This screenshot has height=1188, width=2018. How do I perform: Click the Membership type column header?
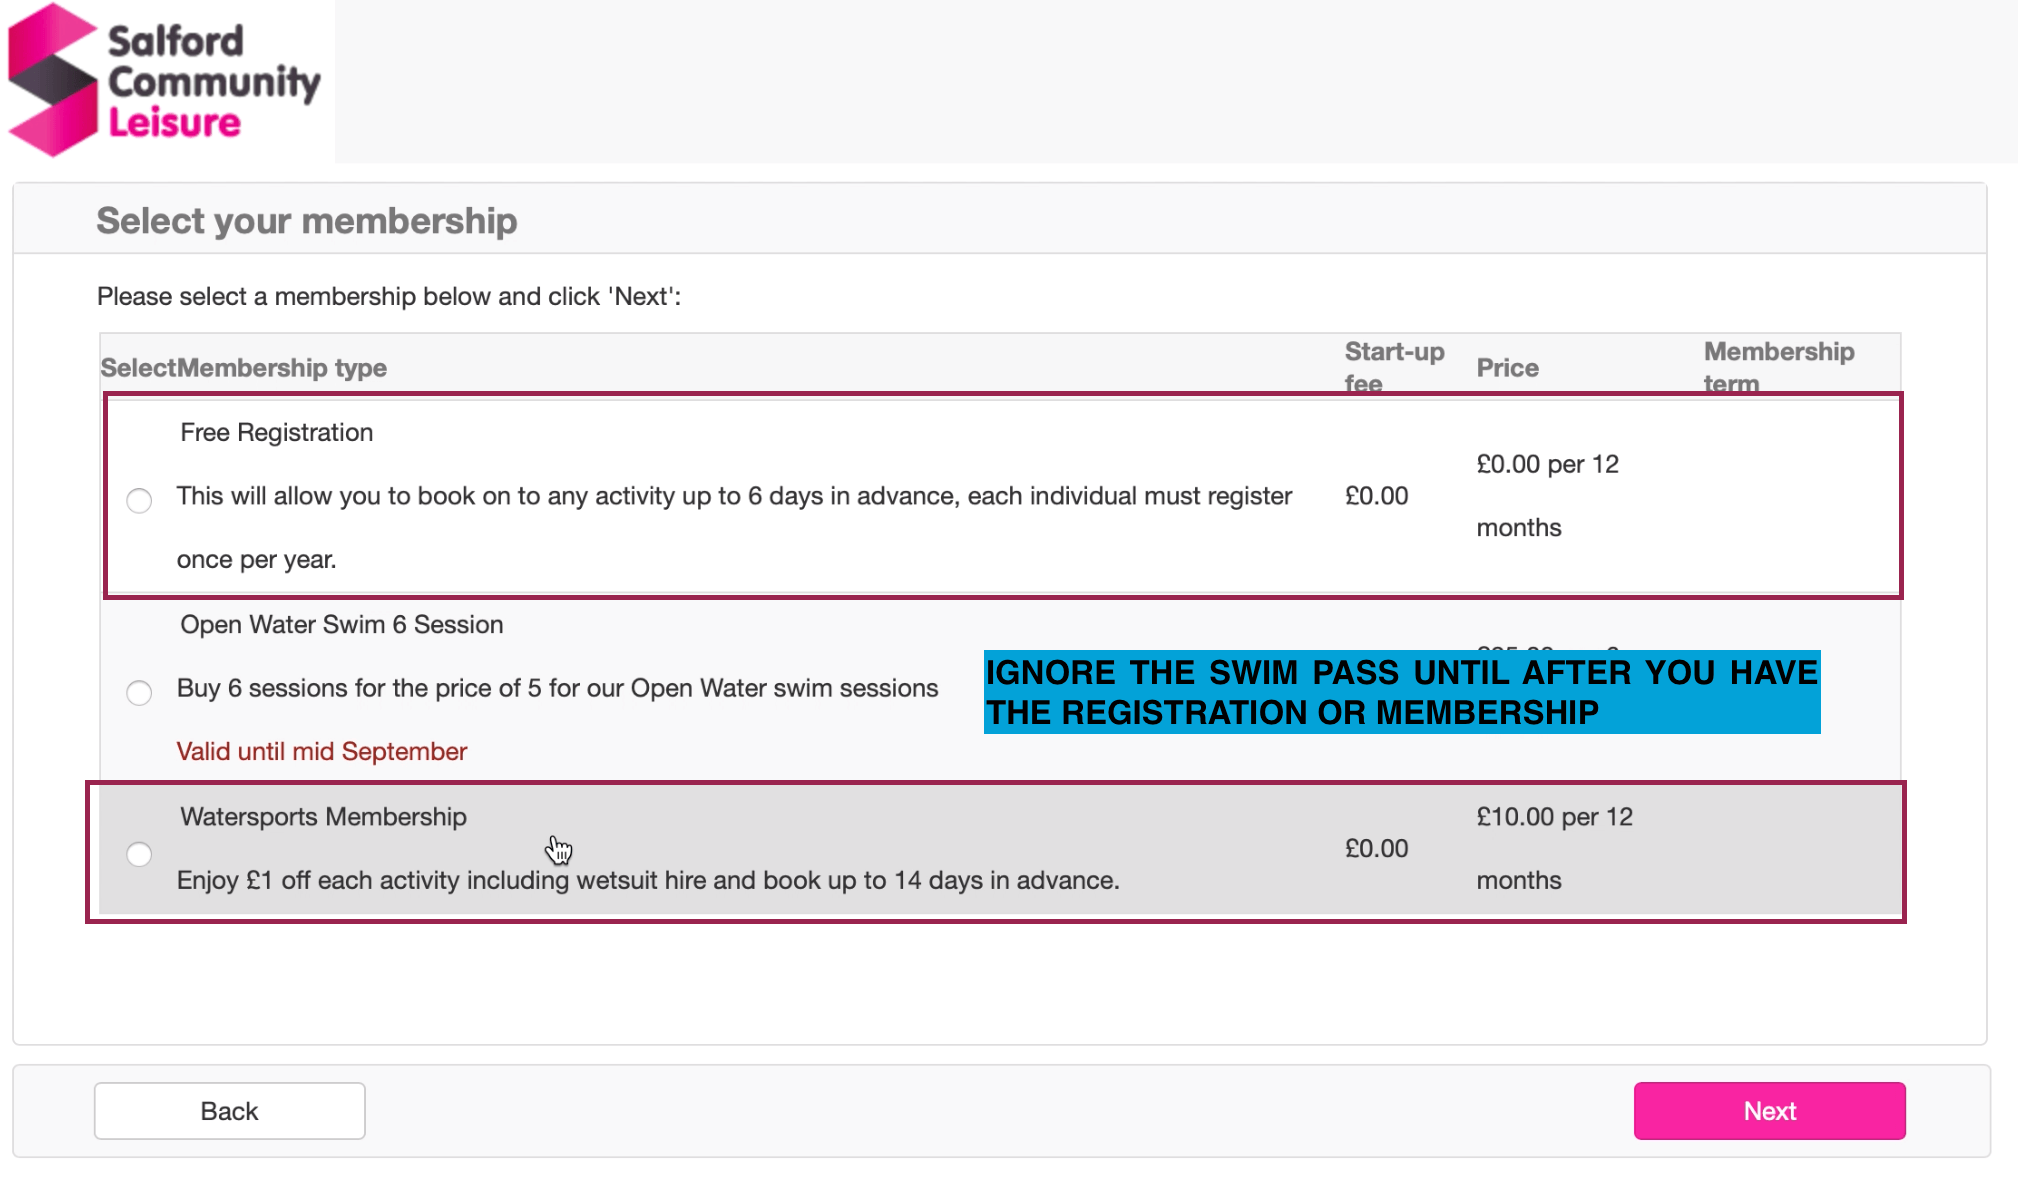pos(282,368)
